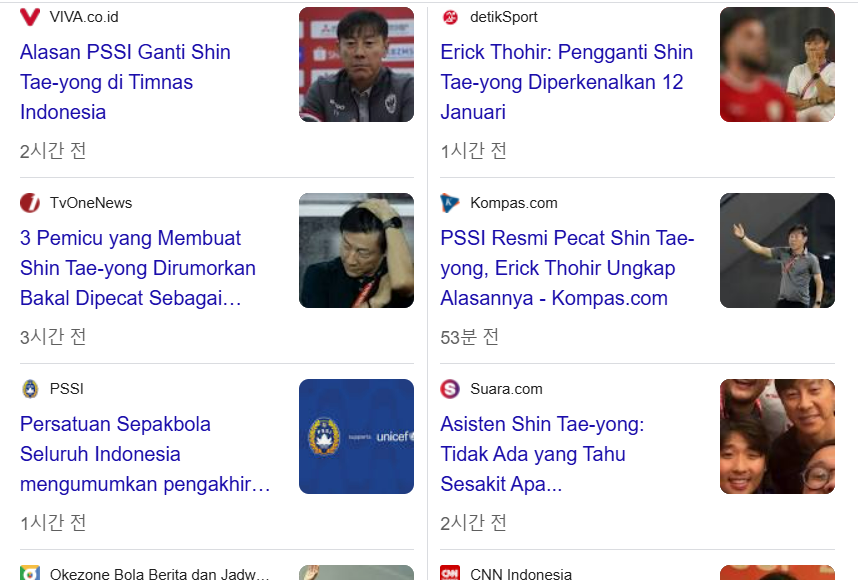
Task: Click the detikSport source logo icon
Action: coord(451,17)
